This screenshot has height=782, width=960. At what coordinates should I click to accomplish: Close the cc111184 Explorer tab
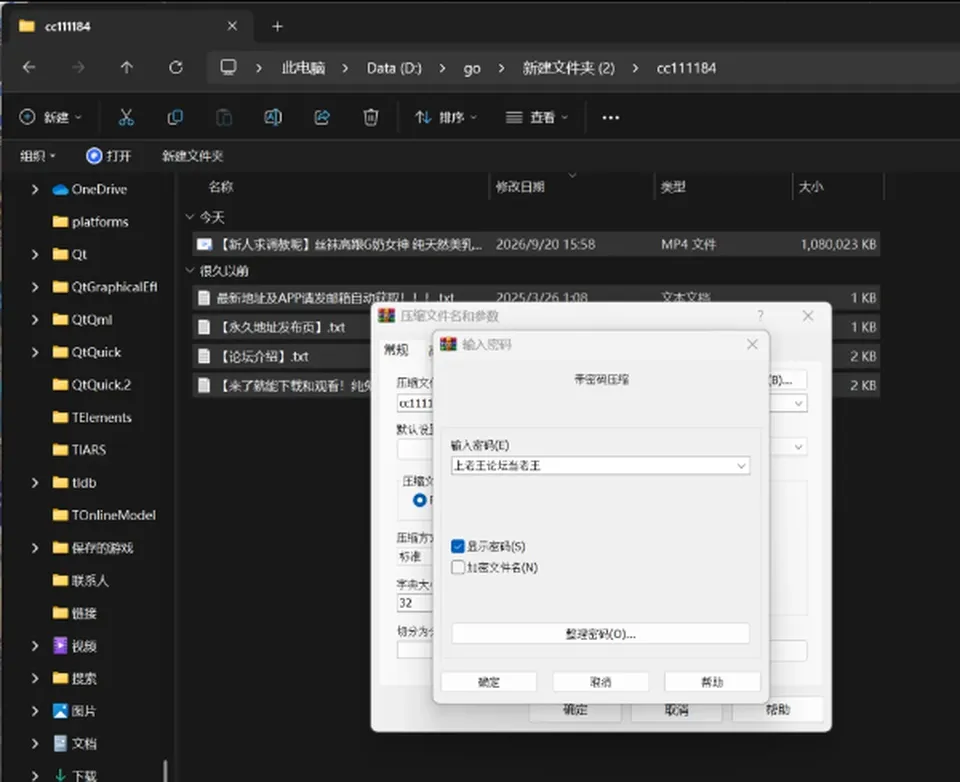232,26
